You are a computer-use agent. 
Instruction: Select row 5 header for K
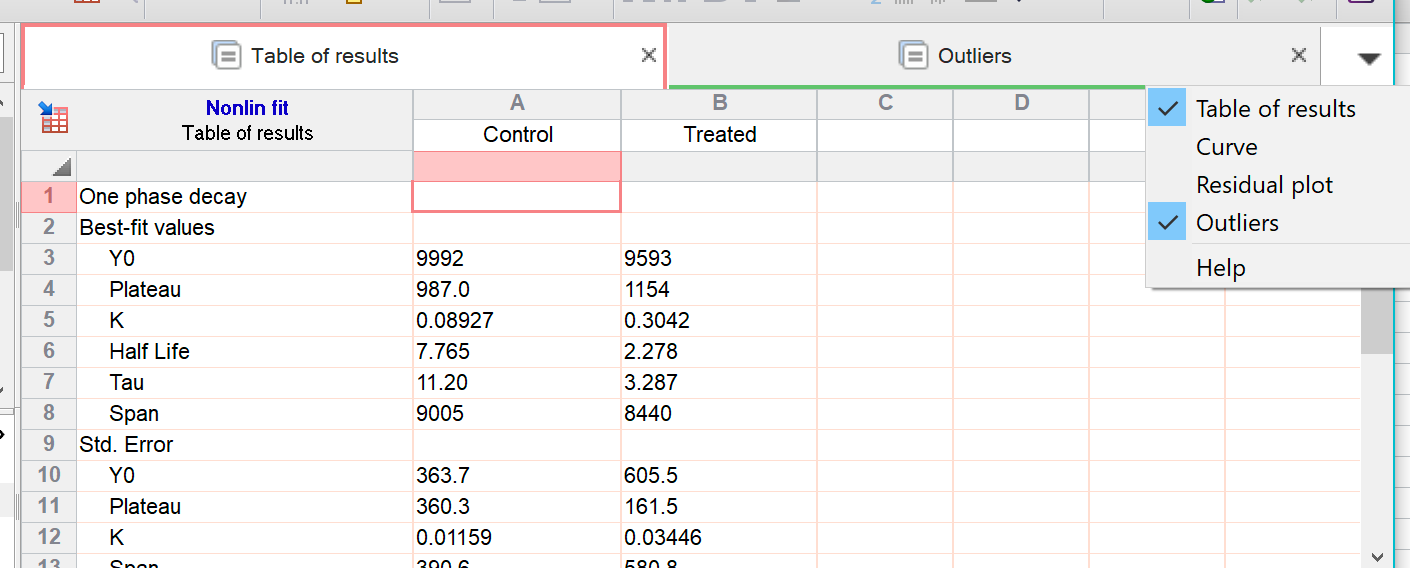pyautogui.click(x=49, y=321)
